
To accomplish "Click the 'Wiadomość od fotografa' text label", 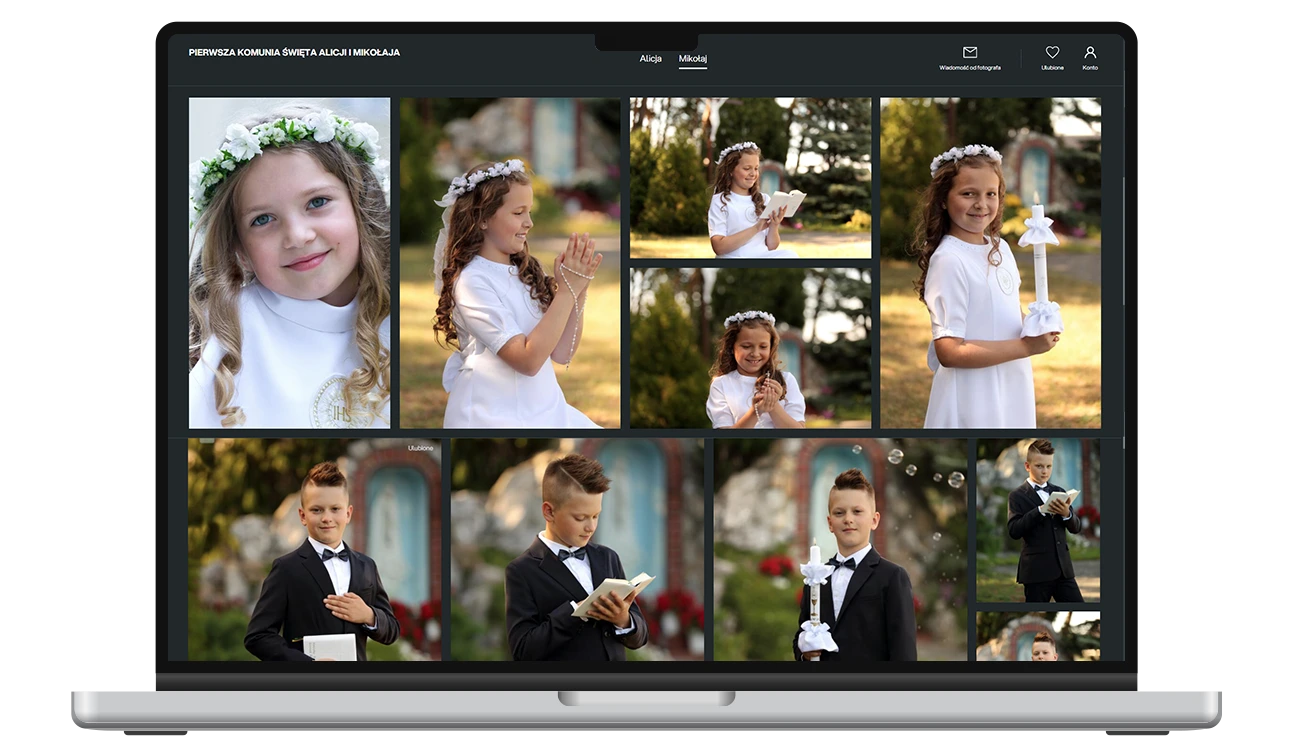I will [x=969, y=68].
